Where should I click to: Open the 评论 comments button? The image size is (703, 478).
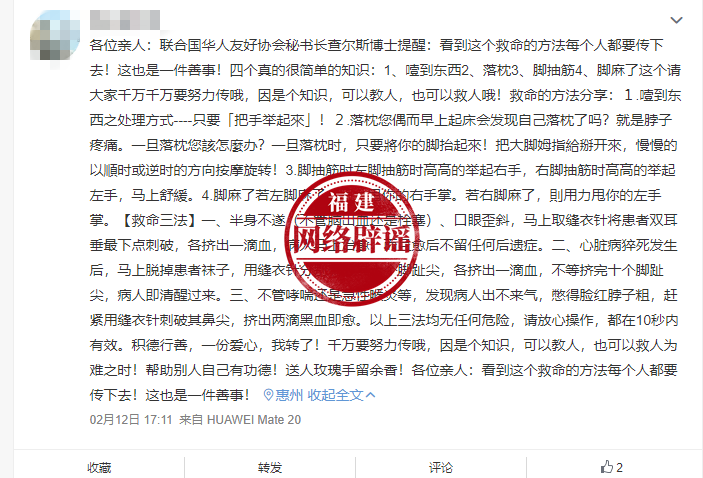point(441,468)
